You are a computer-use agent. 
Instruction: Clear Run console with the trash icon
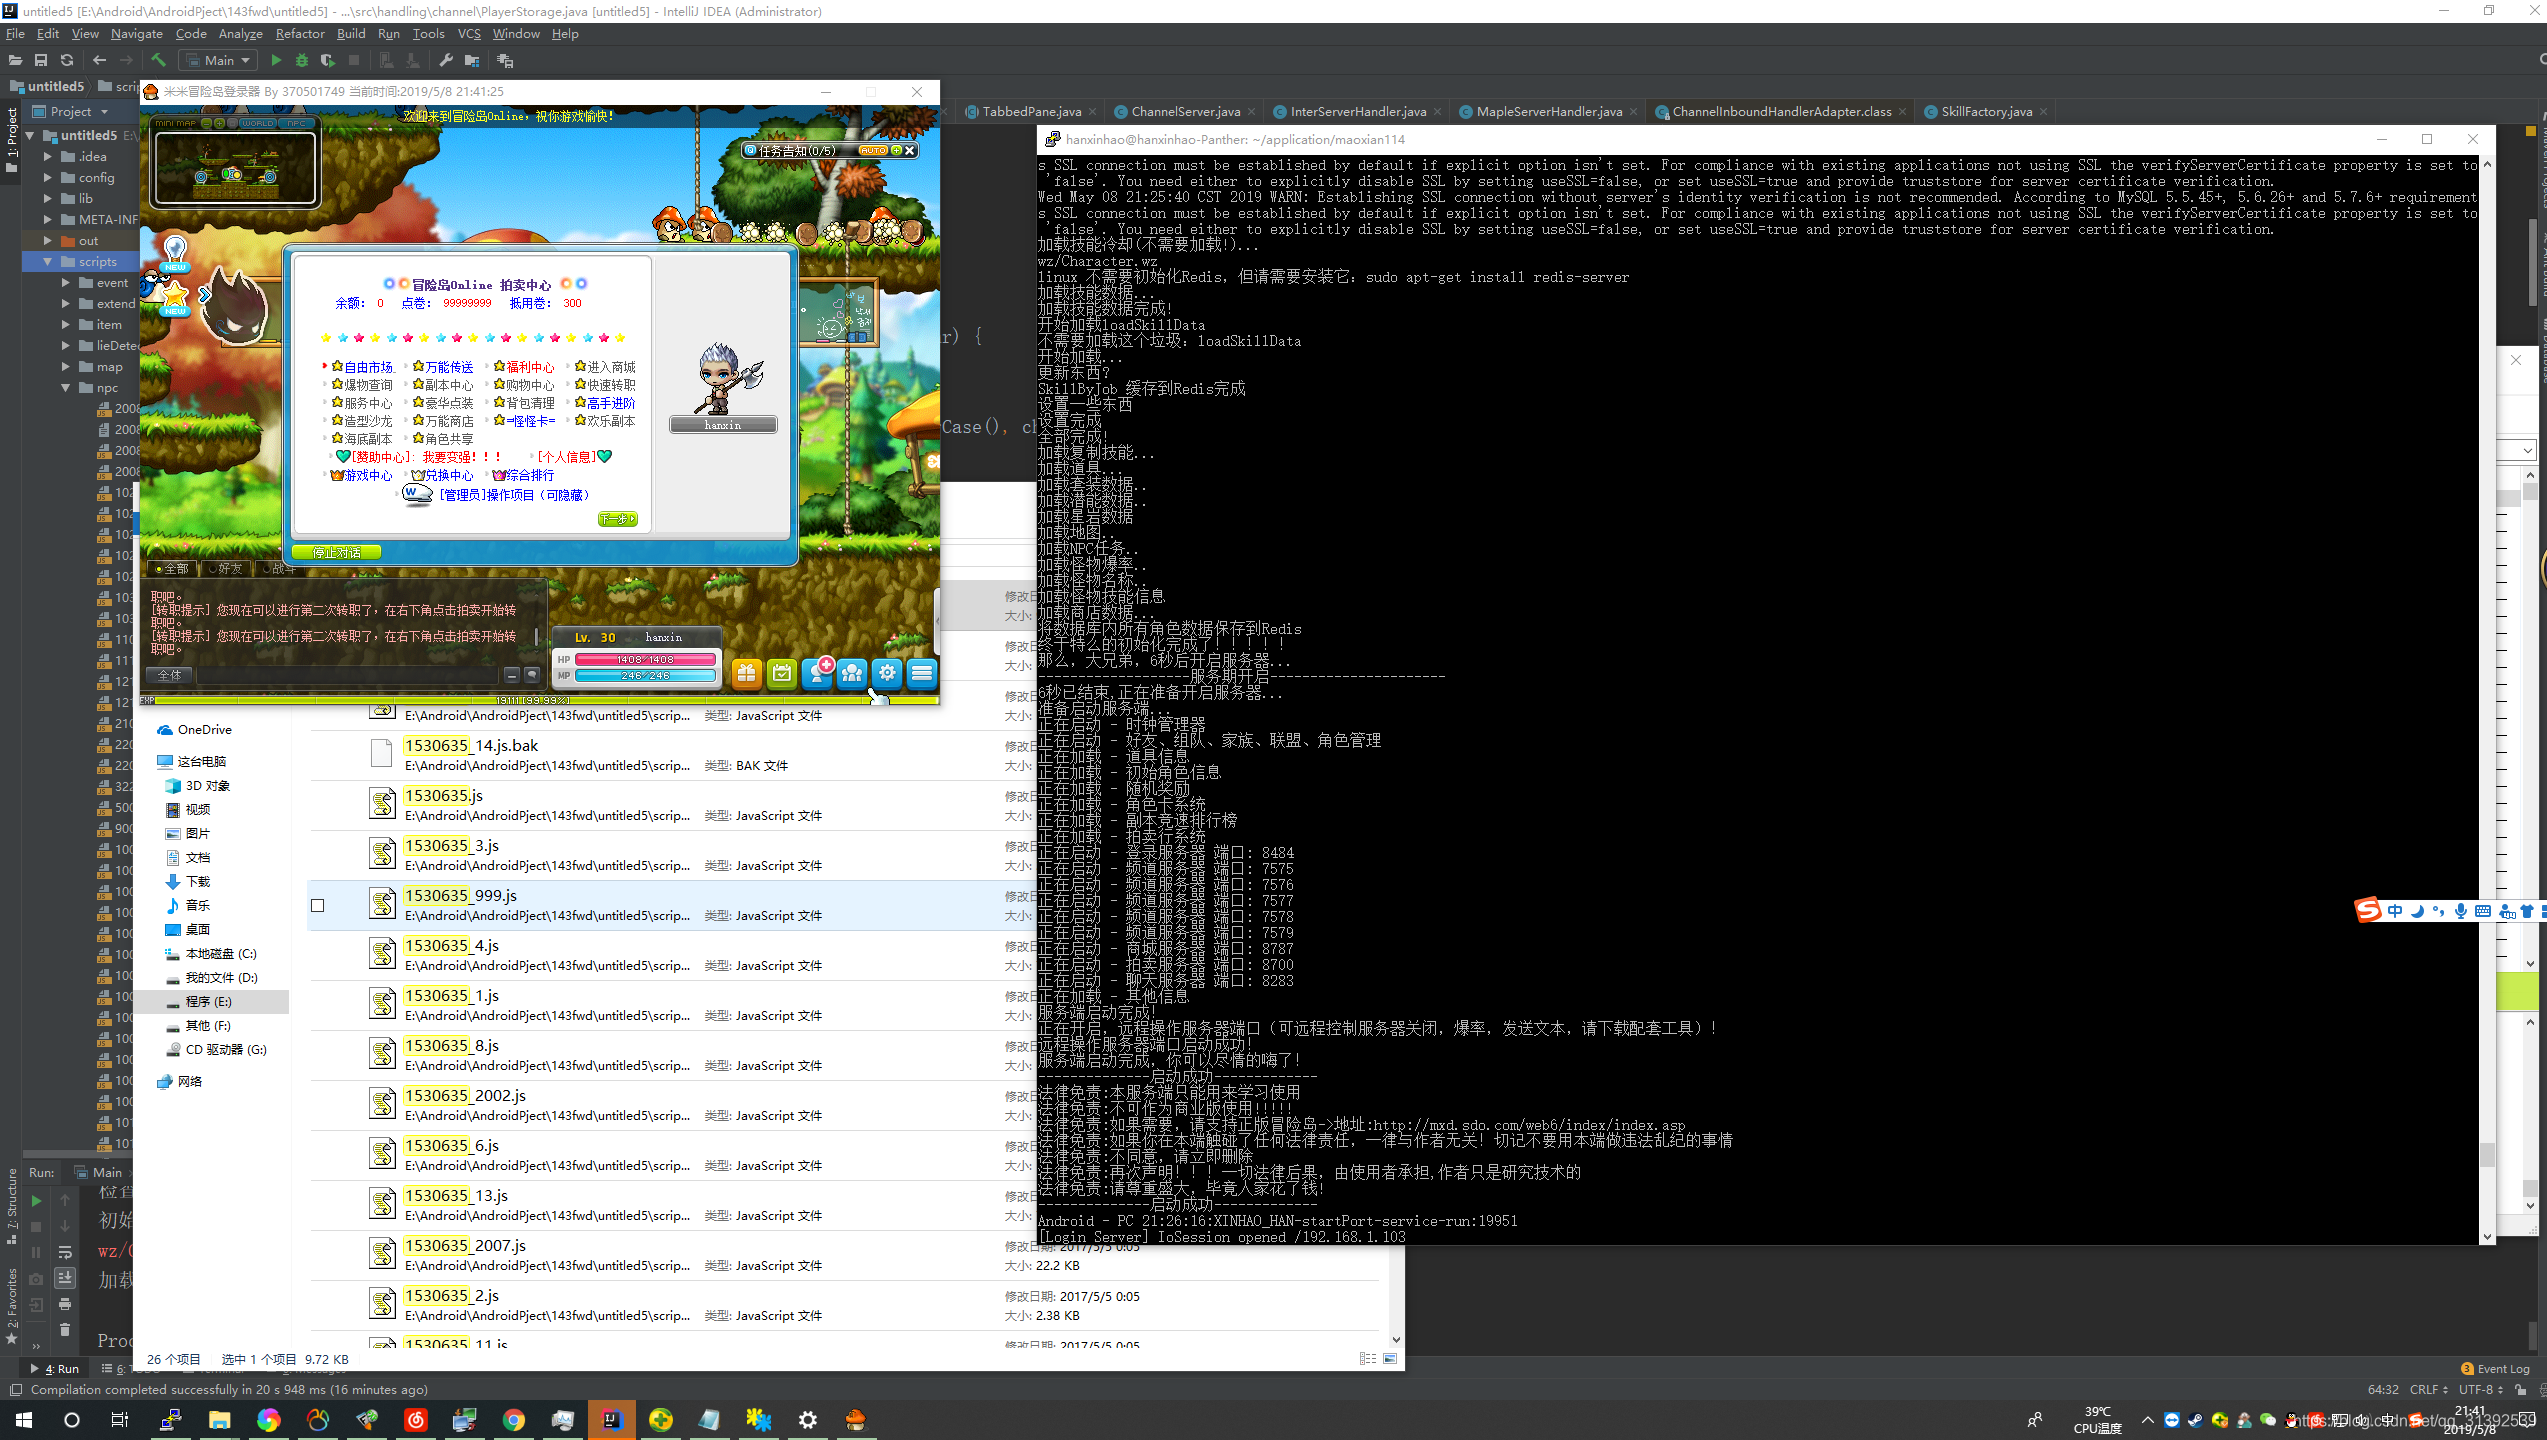click(x=65, y=1330)
